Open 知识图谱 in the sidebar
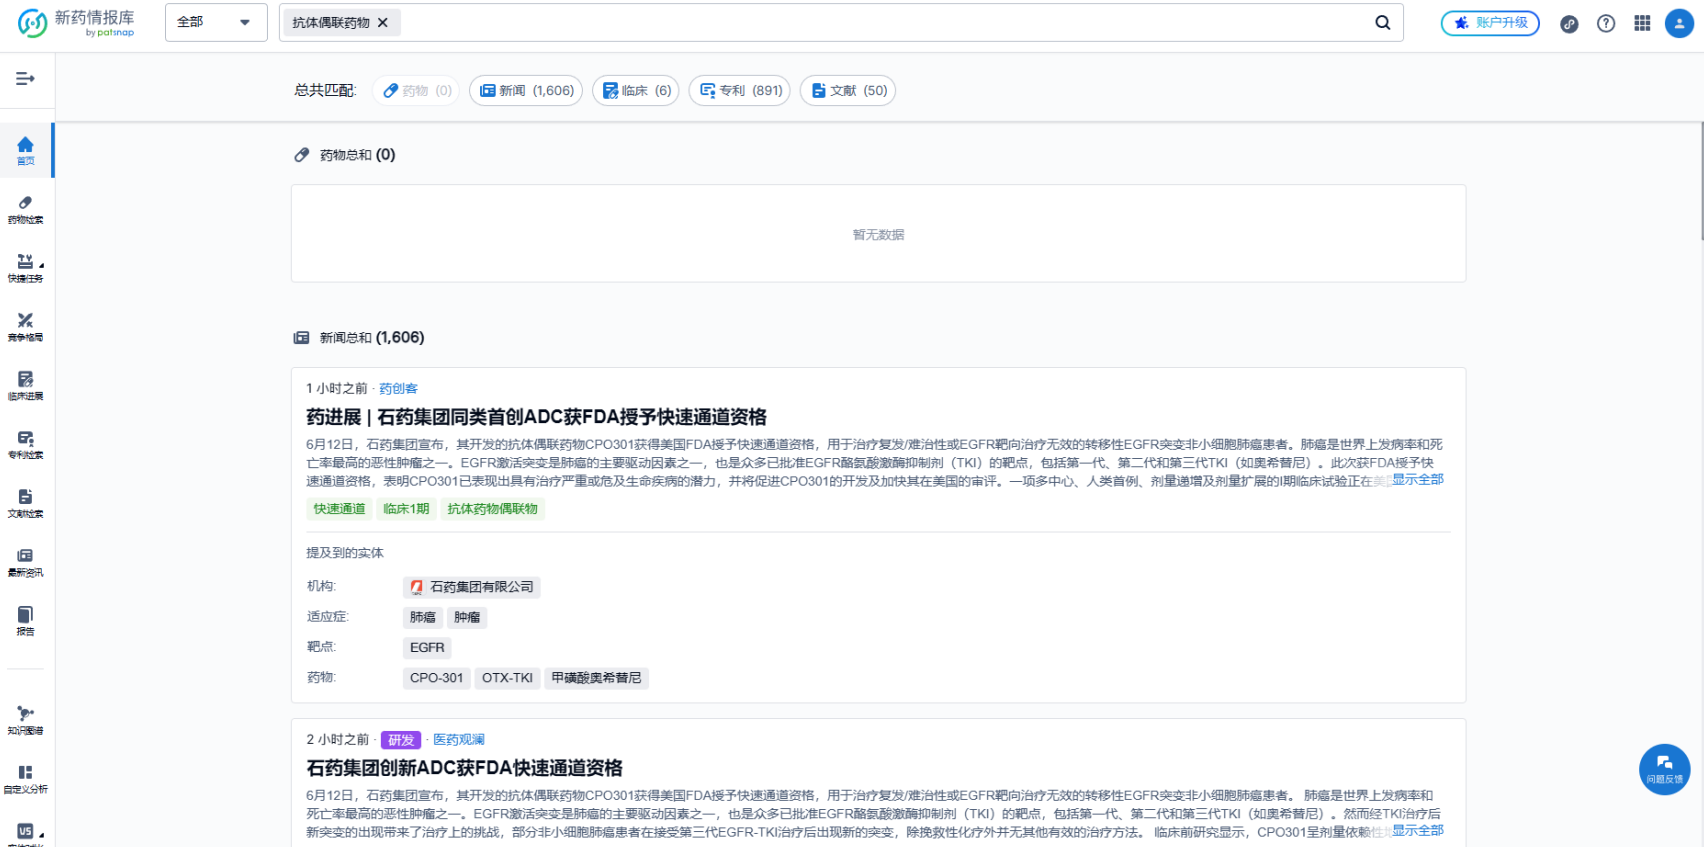Screen dimensions: 1704x847 coord(26,720)
